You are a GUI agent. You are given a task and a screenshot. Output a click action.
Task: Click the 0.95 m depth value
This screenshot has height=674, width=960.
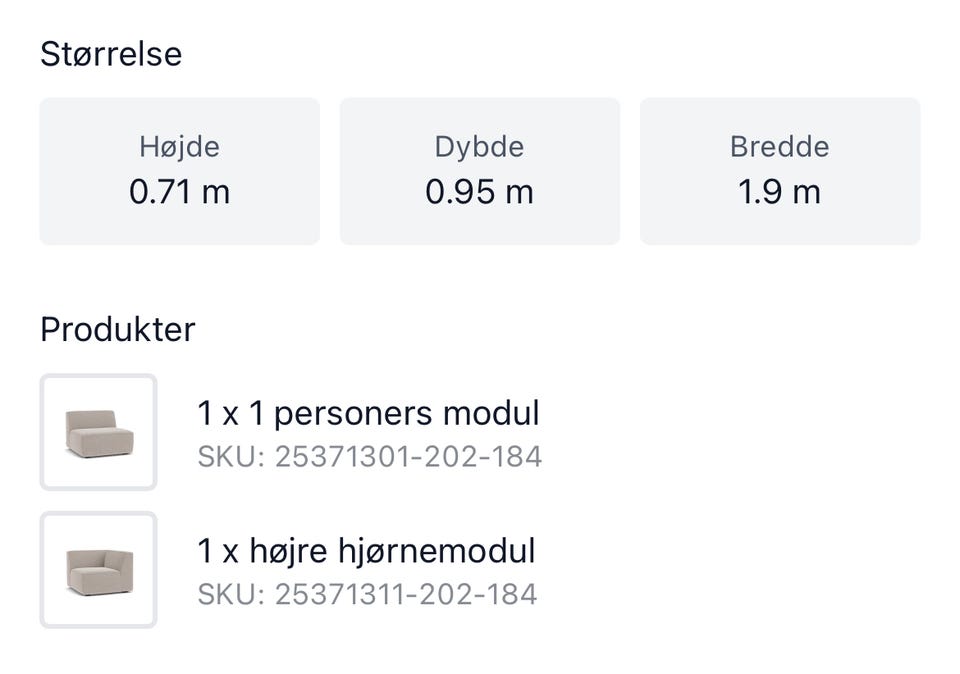(479, 191)
